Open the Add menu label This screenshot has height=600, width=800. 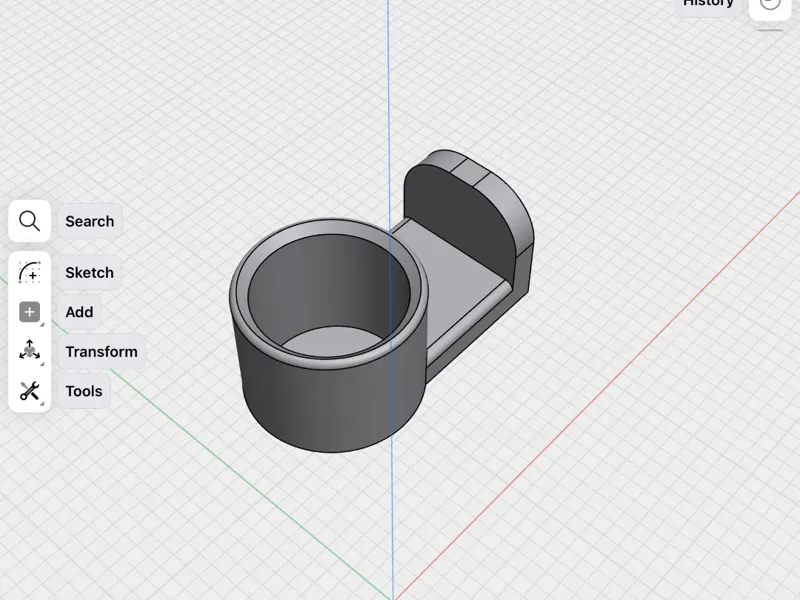[79, 312]
